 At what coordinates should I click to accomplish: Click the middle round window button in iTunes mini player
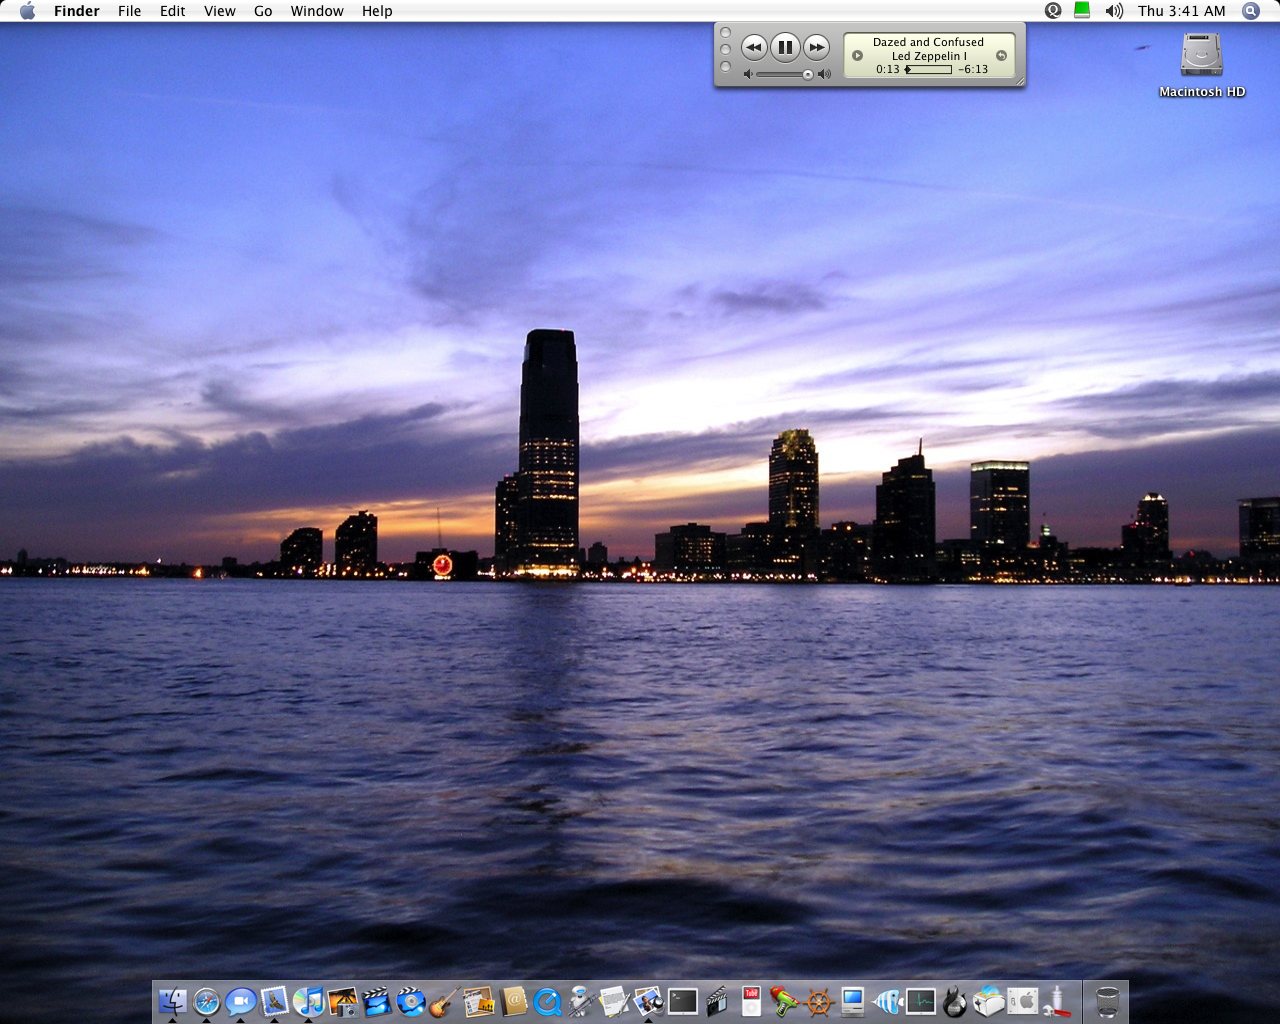726,49
